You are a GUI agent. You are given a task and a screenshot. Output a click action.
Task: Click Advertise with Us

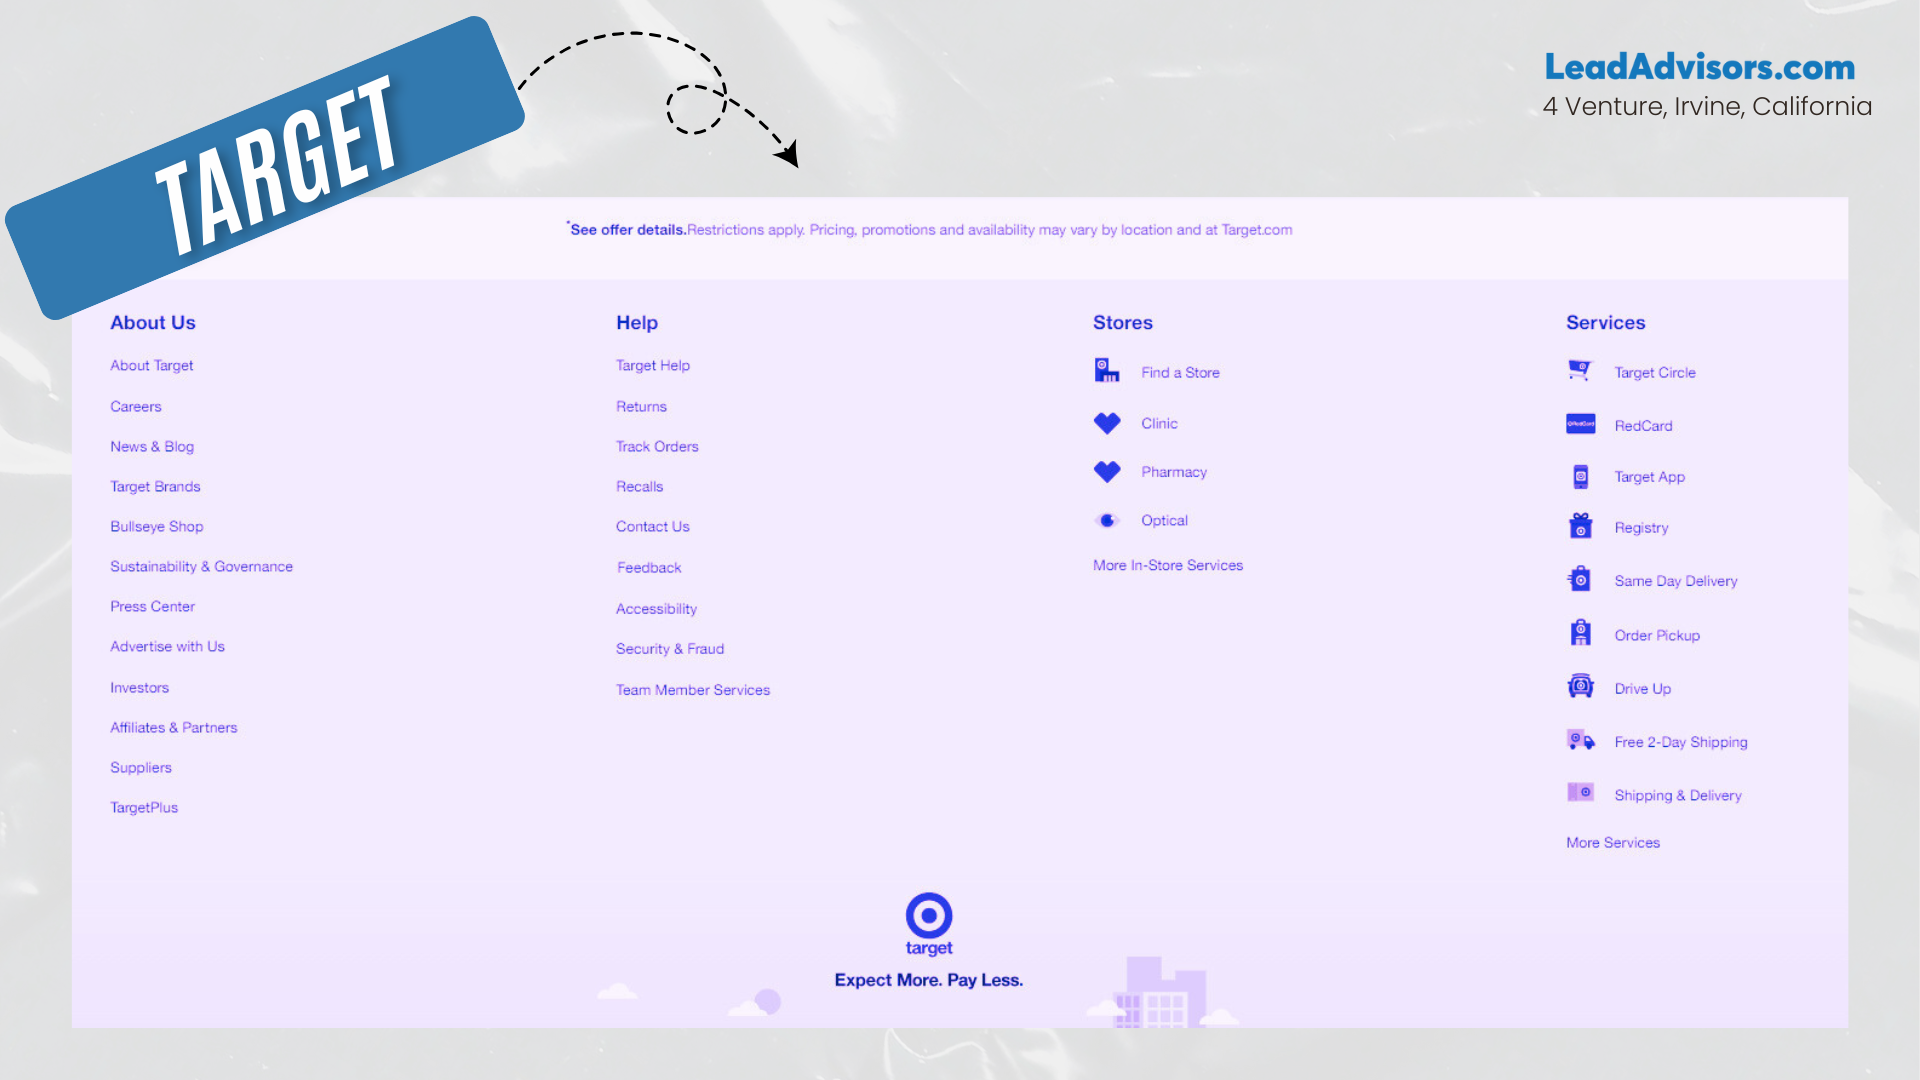point(168,647)
